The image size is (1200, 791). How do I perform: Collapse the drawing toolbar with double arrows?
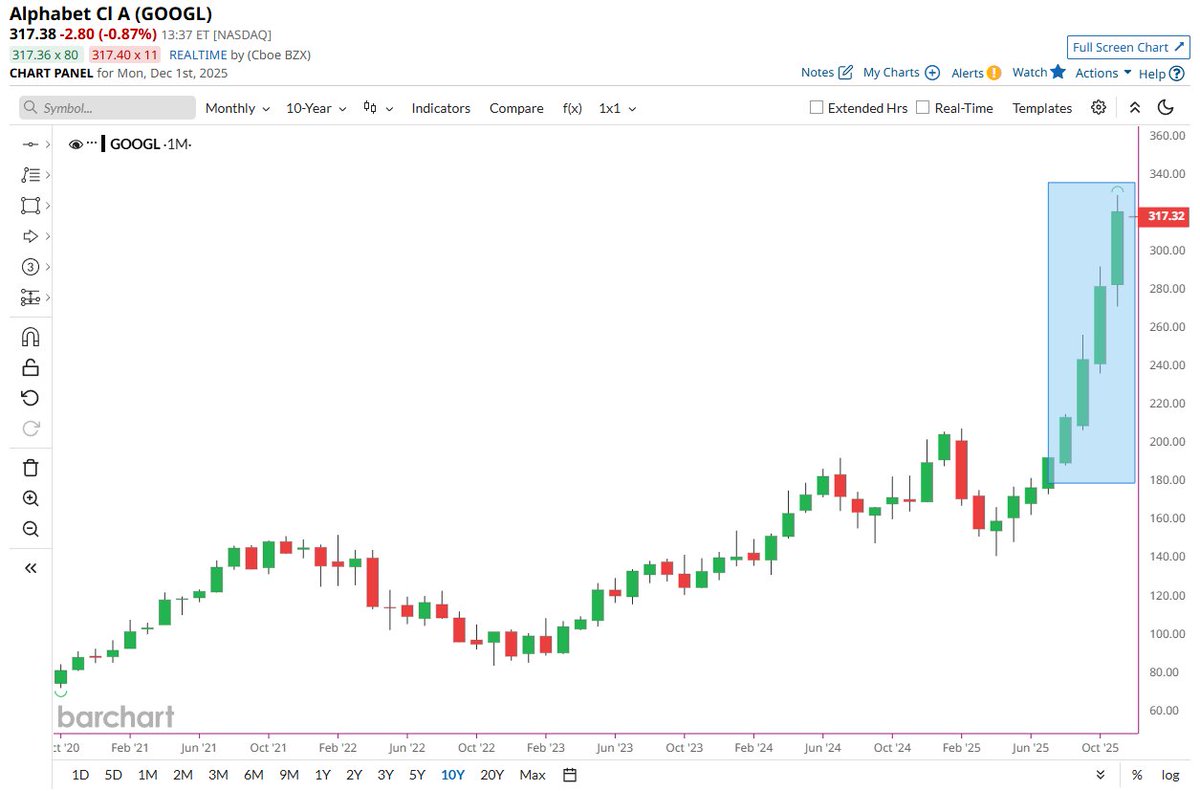point(30,567)
